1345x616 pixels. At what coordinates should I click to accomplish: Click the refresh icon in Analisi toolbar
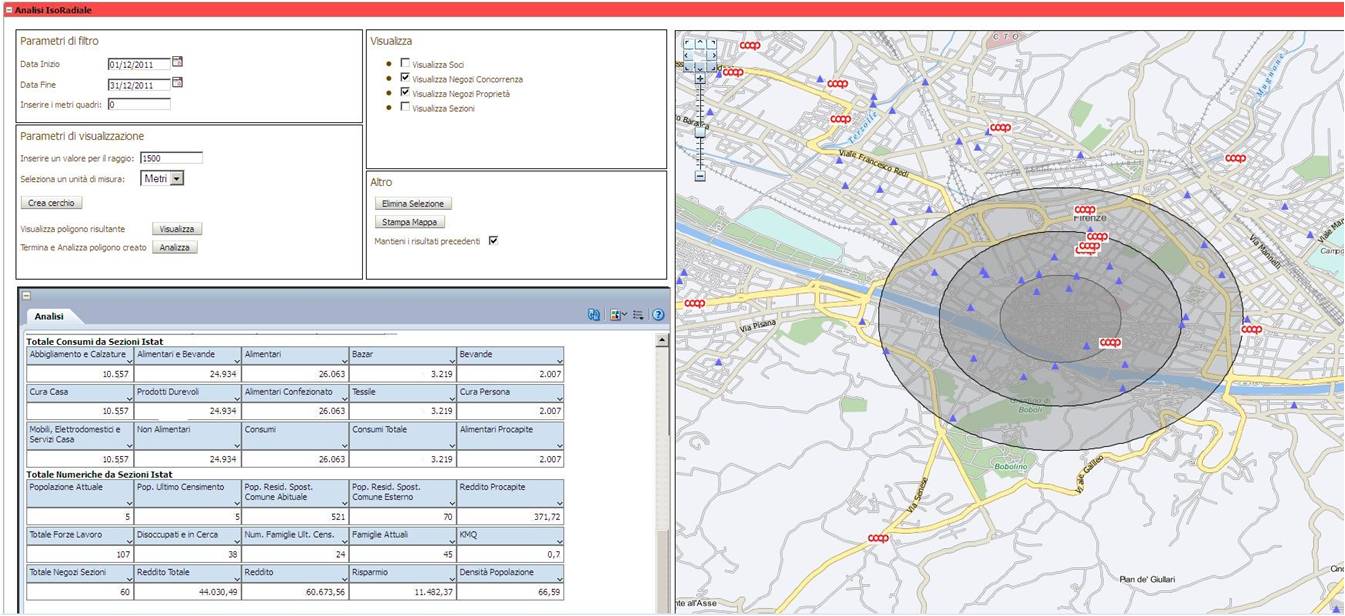[594, 315]
